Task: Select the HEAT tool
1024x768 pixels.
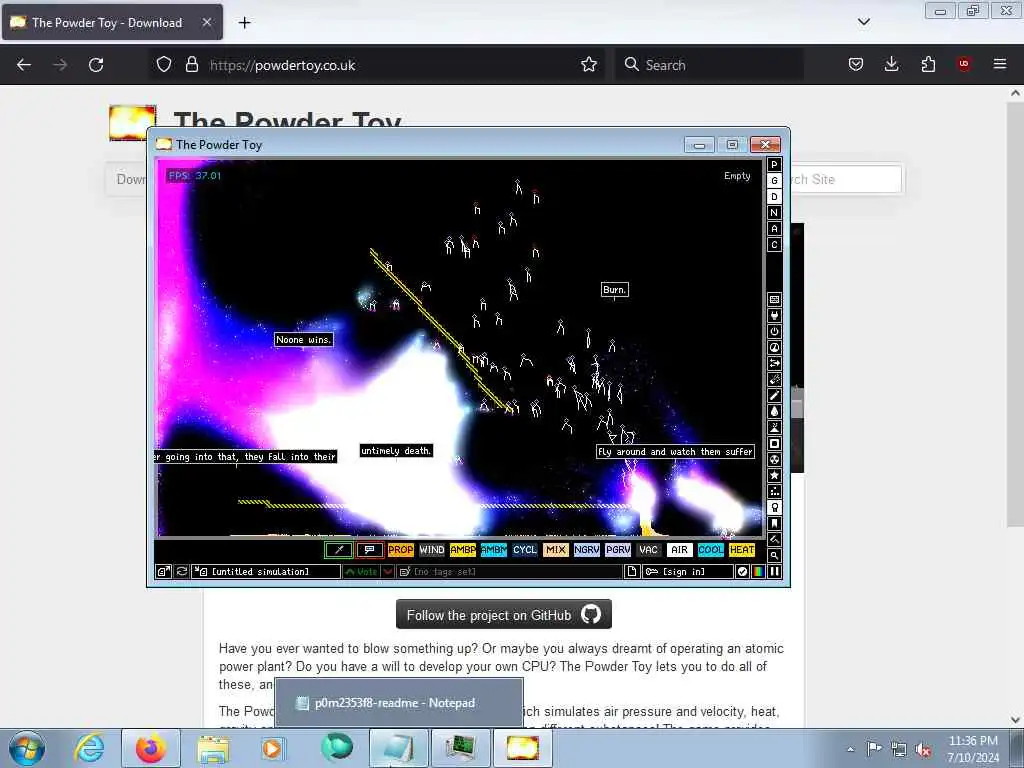Action: coord(742,550)
